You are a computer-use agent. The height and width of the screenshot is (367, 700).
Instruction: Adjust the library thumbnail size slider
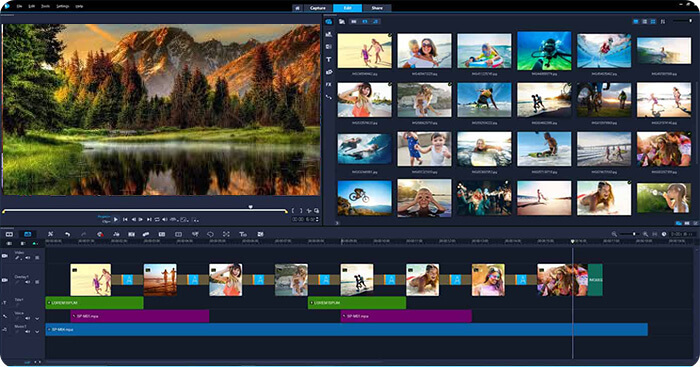click(683, 21)
